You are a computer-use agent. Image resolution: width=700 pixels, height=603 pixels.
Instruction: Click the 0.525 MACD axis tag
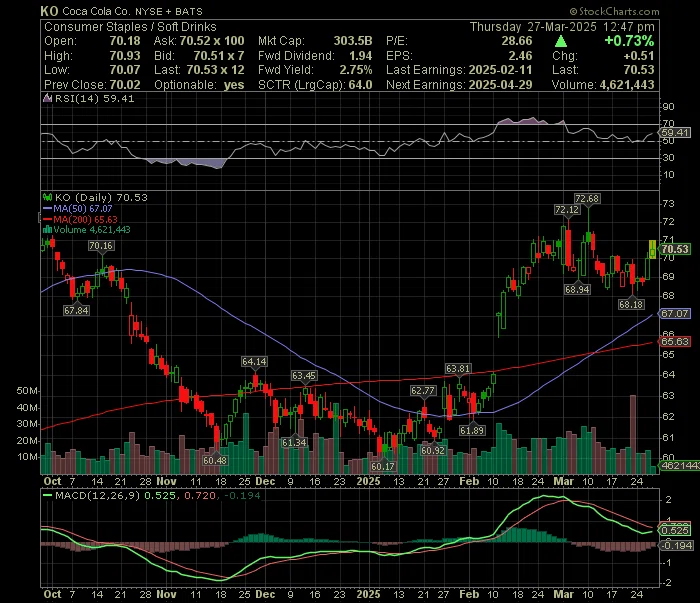click(675, 531)
